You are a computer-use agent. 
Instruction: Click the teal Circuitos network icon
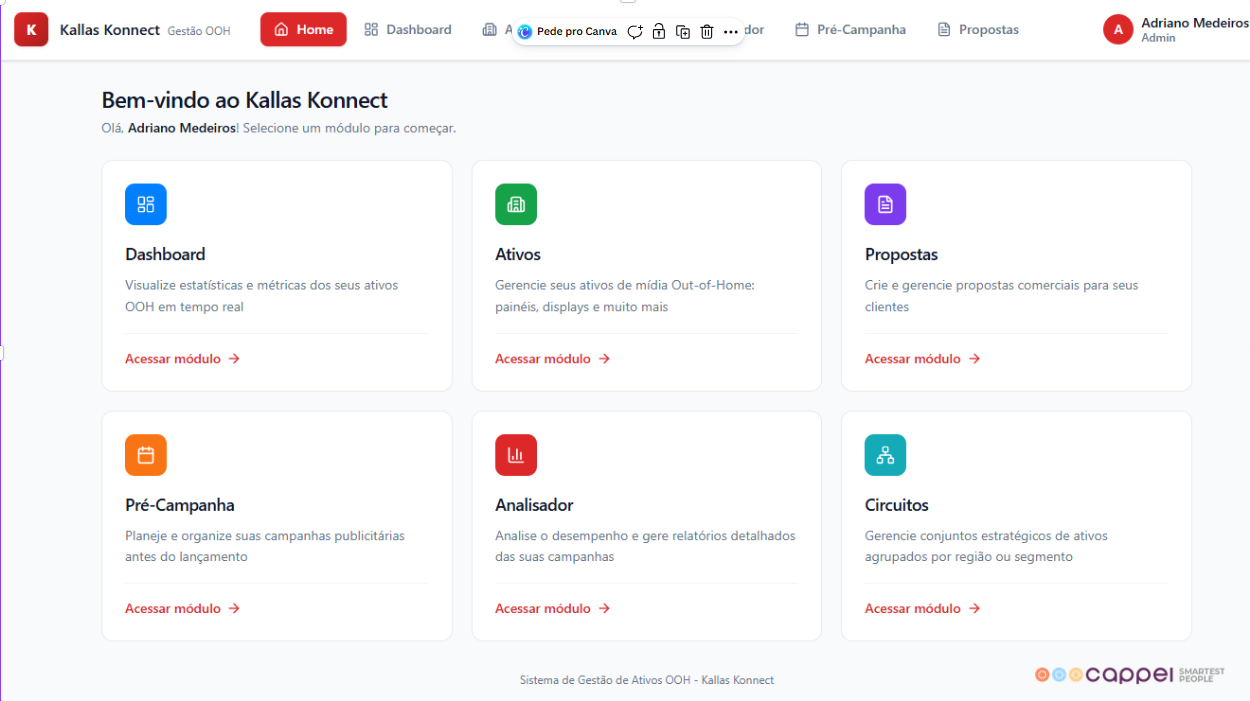pos(885,455)
